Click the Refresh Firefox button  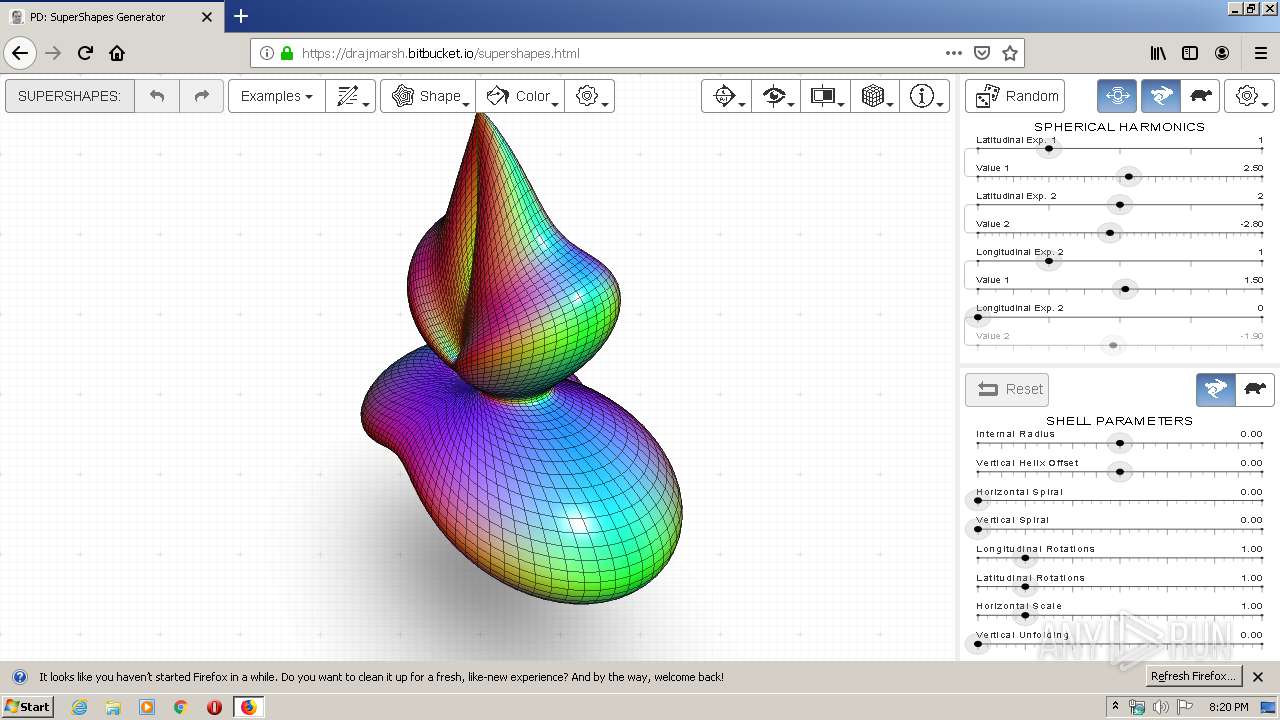[x=1194, y=676]
